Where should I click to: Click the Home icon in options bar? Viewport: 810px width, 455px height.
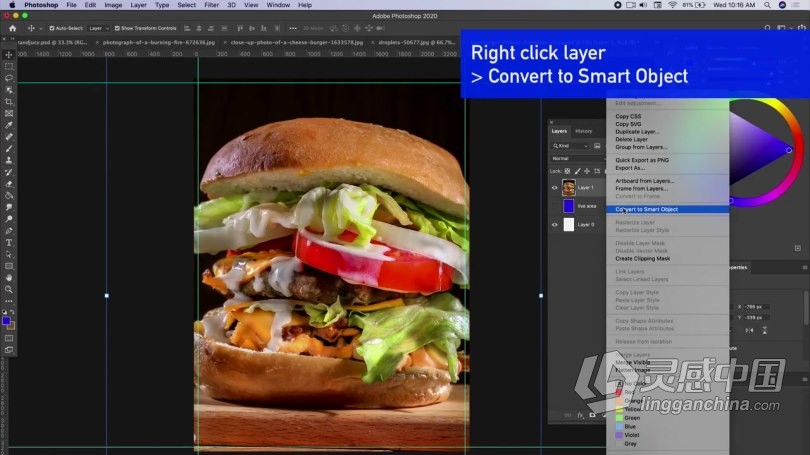point(10,28)
